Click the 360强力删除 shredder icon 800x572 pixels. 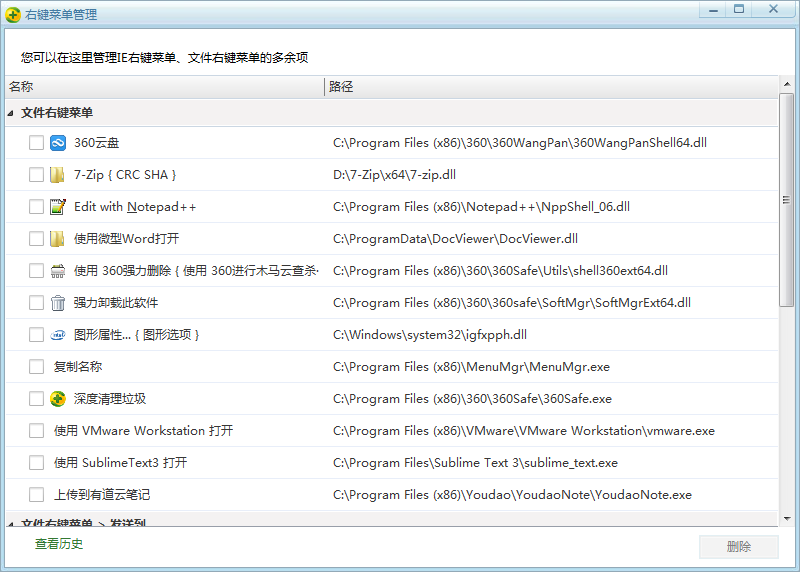pyautogui.click(x=58, y=271)
